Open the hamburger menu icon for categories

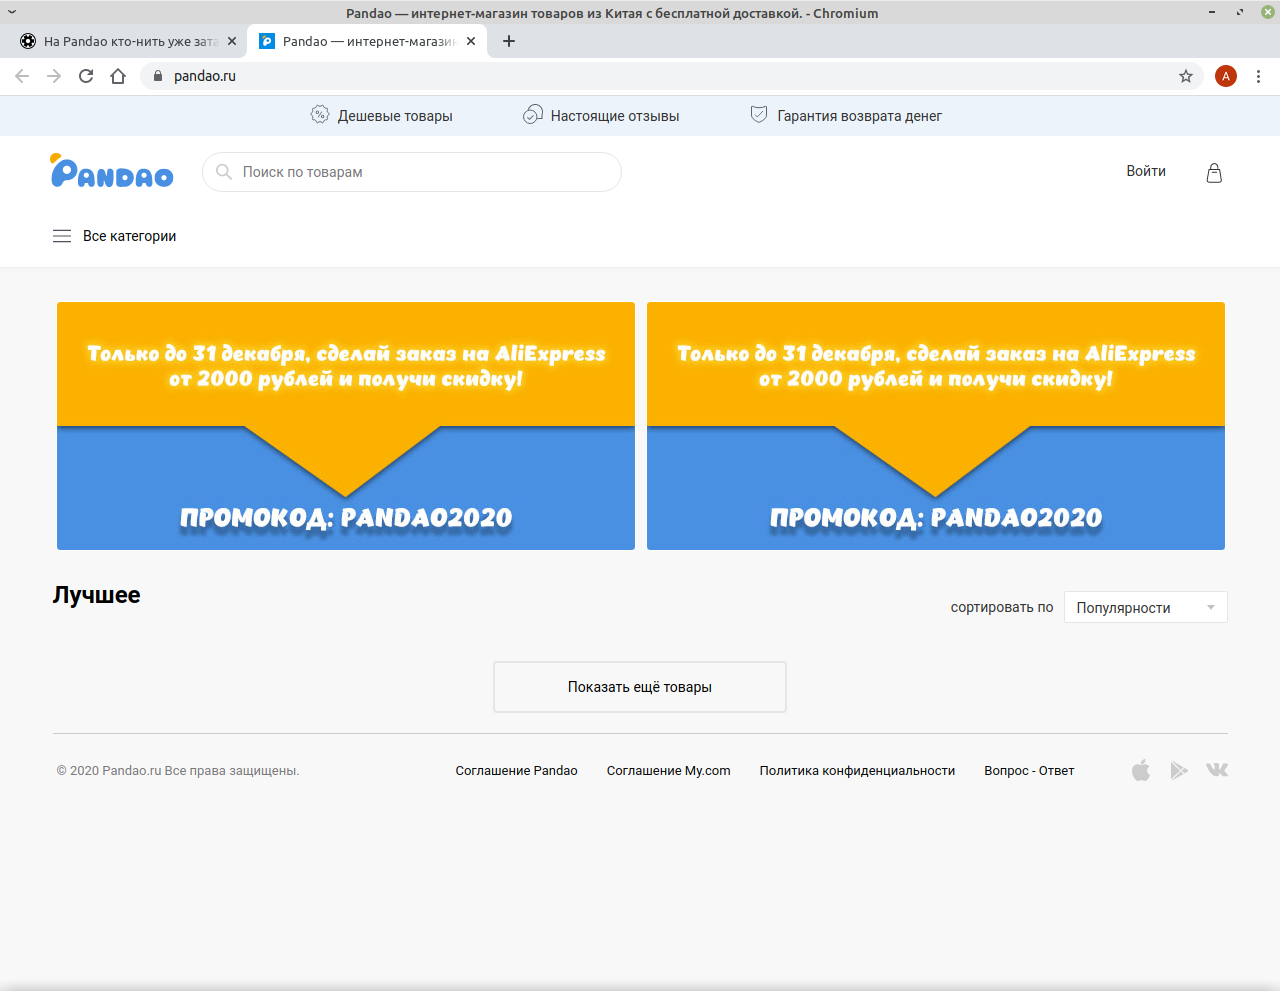[x=62, y=236]
